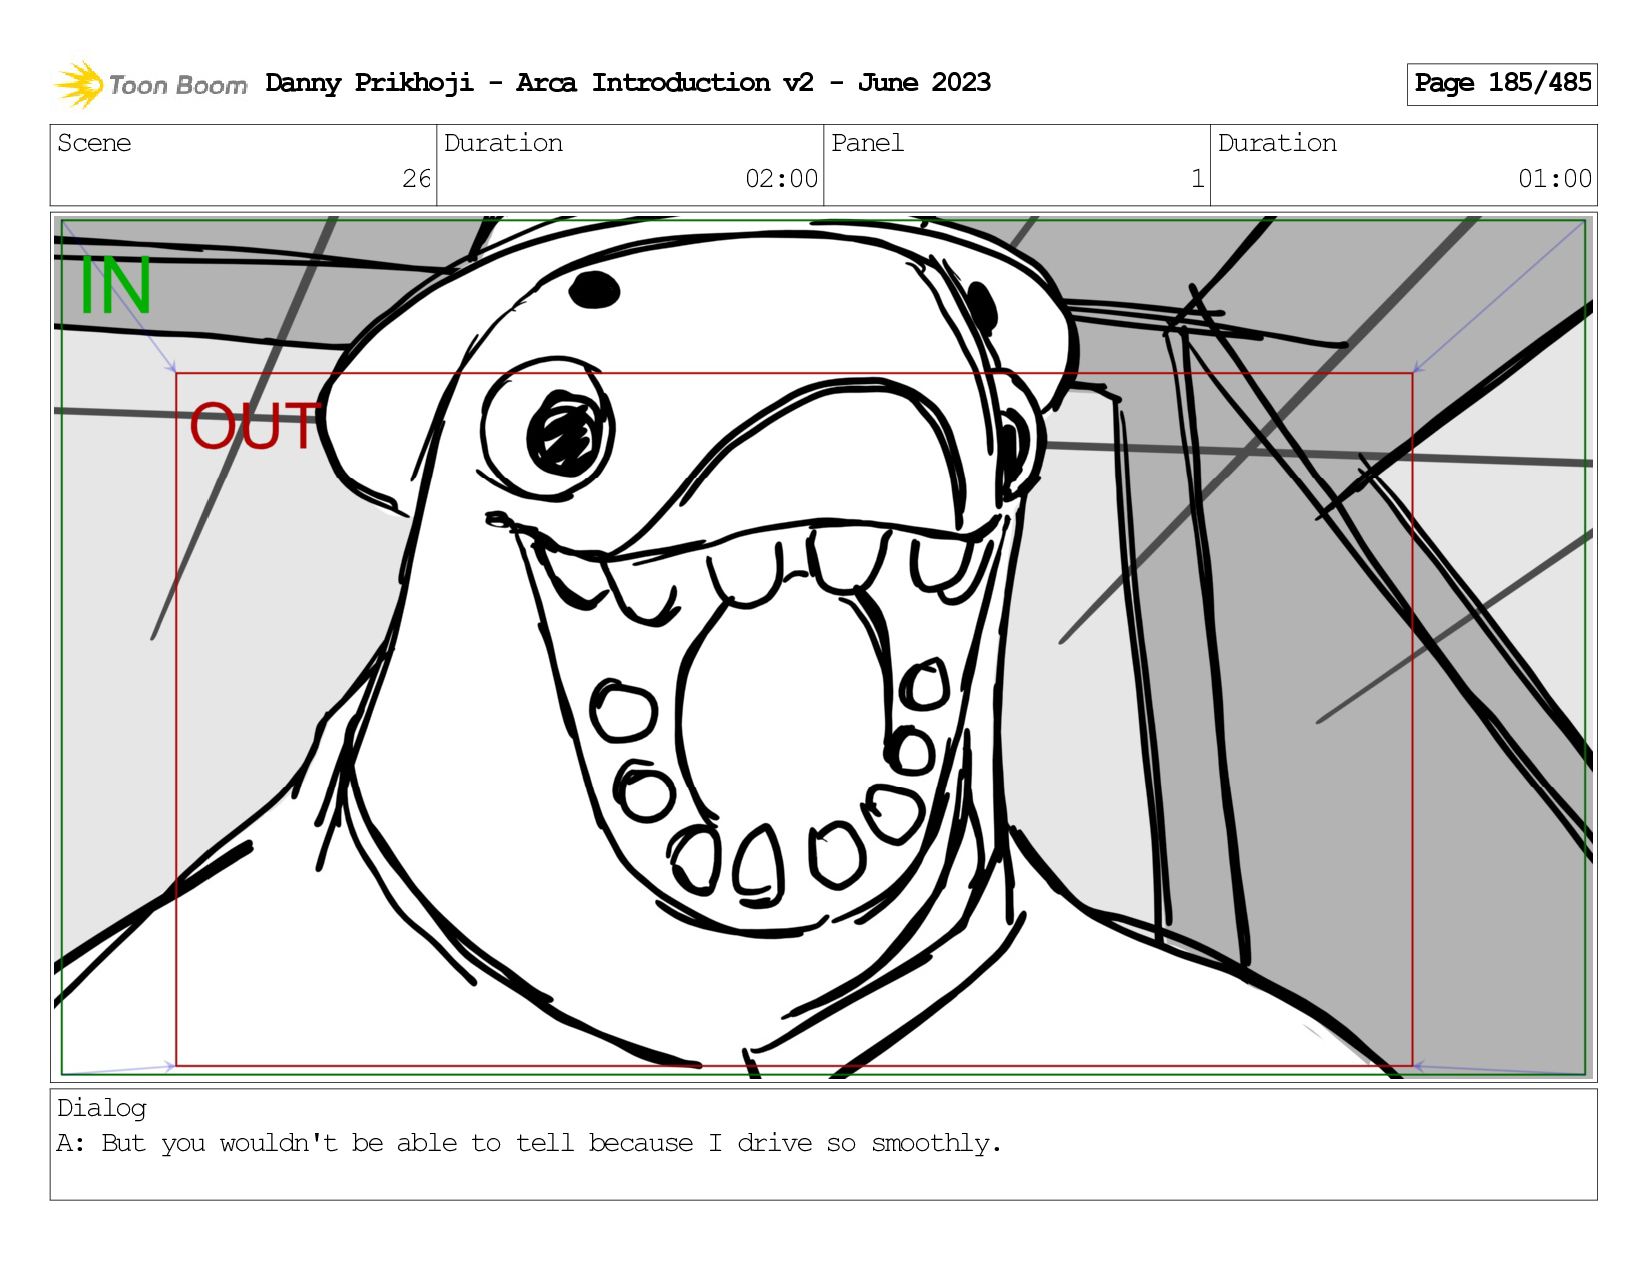Select the scene number '26'
Screen dimensions: 1650x1275
tap(416, 179)
